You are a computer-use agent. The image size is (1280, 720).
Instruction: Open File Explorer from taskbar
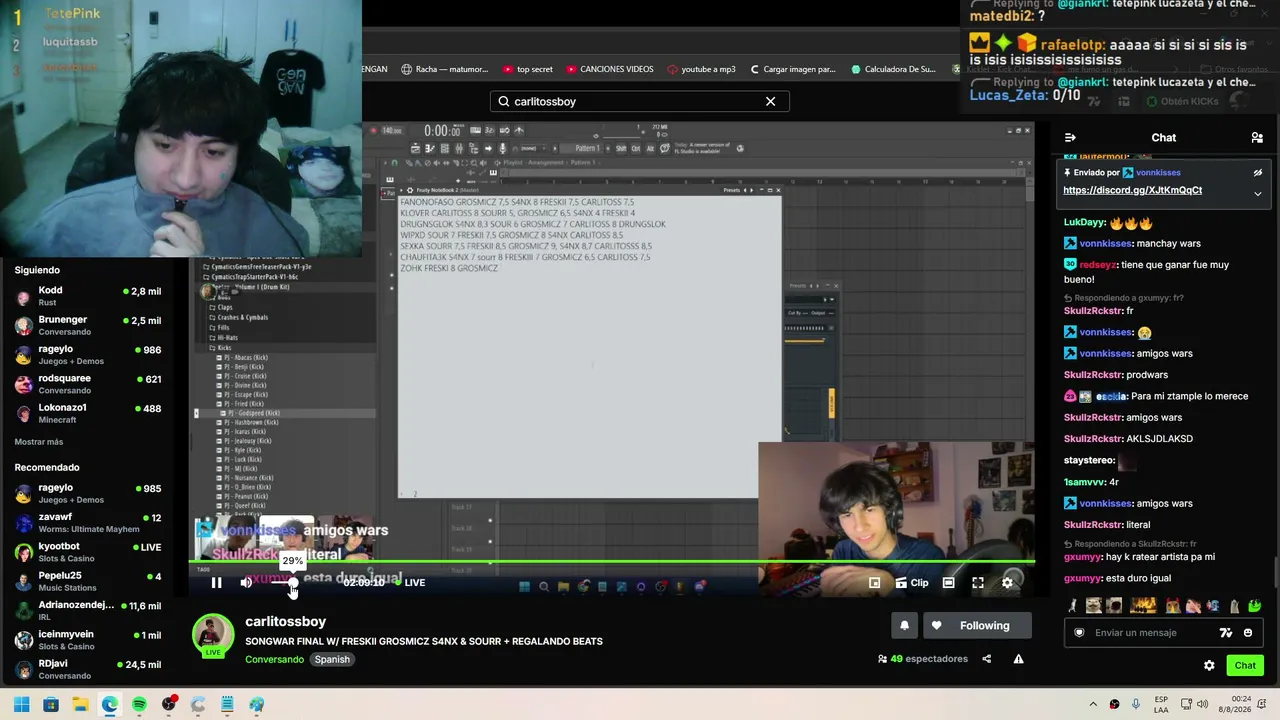(80, 704)
